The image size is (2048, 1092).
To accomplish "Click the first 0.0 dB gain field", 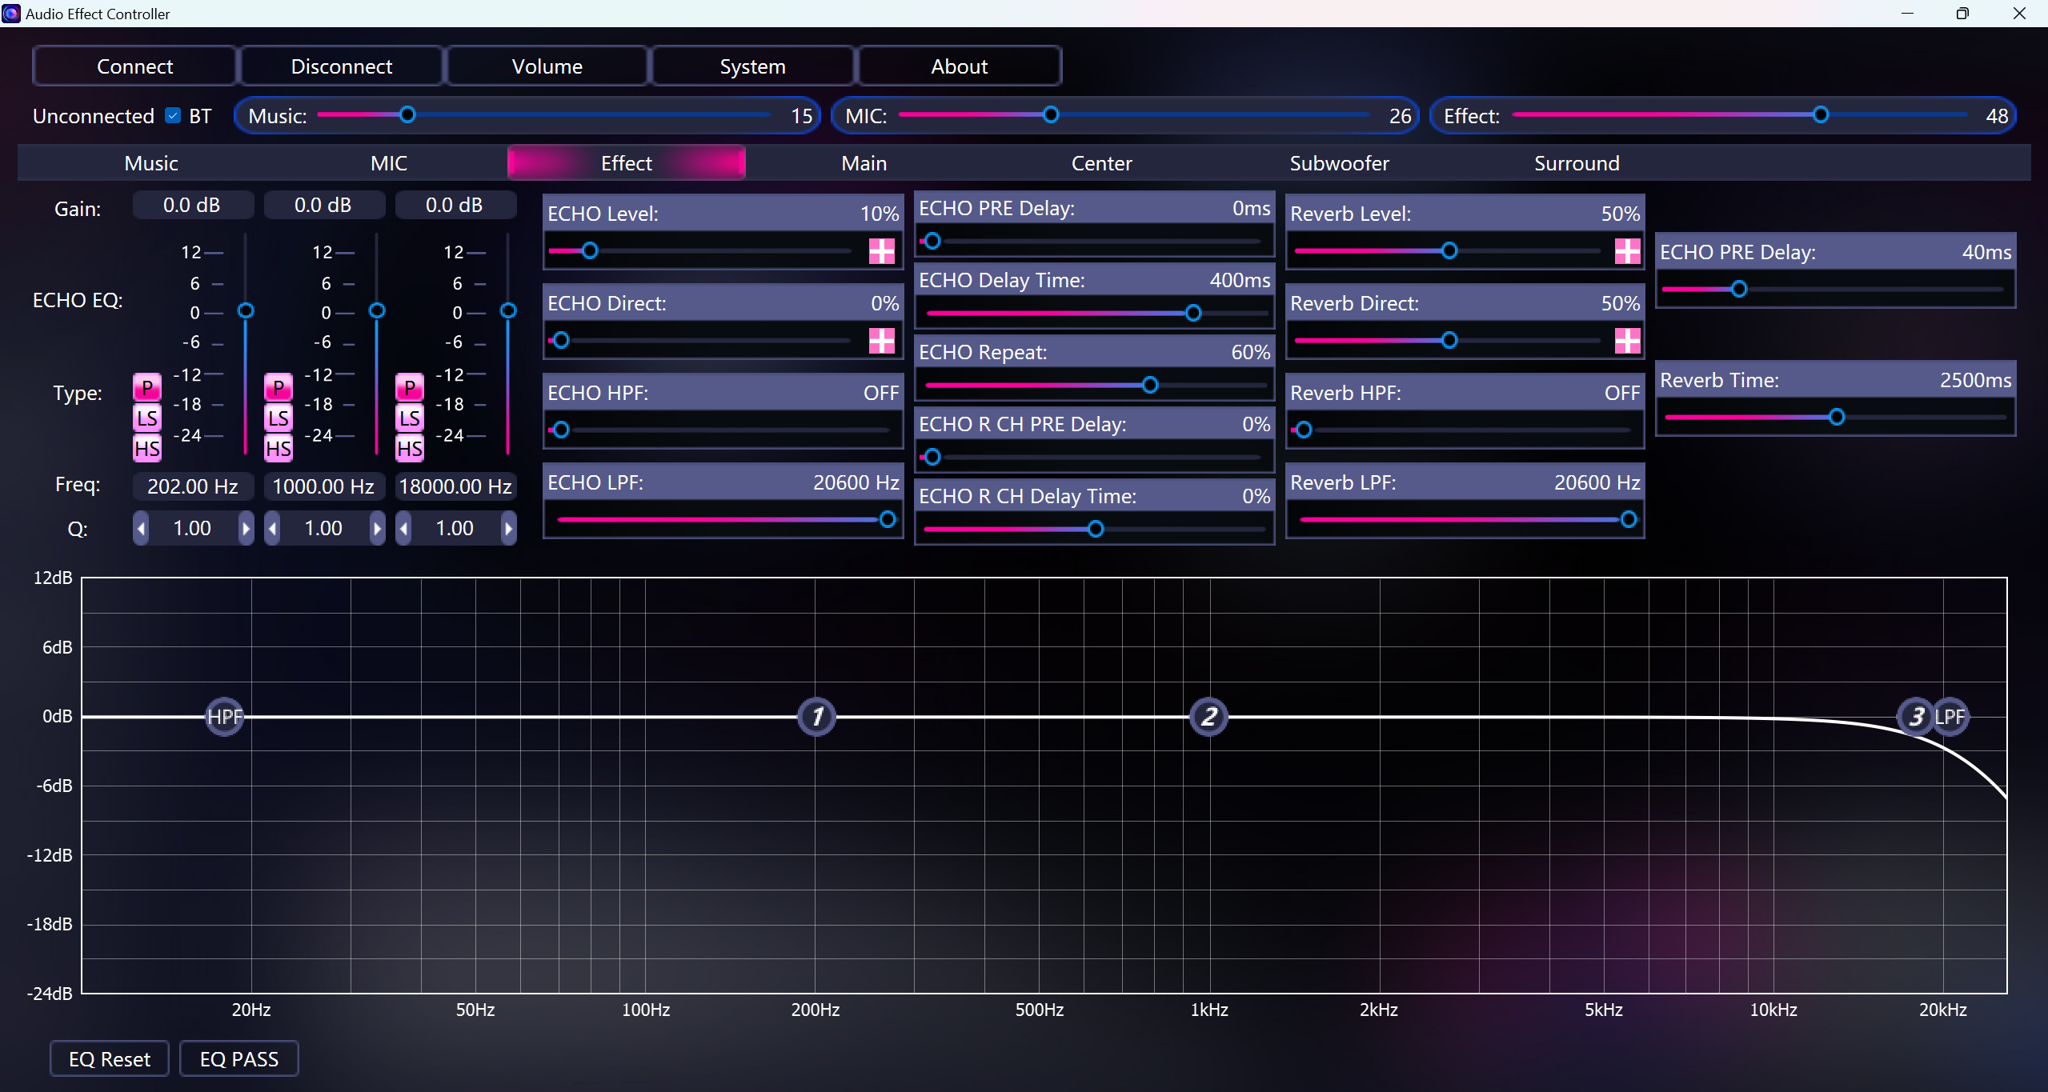I will (192, 205).
